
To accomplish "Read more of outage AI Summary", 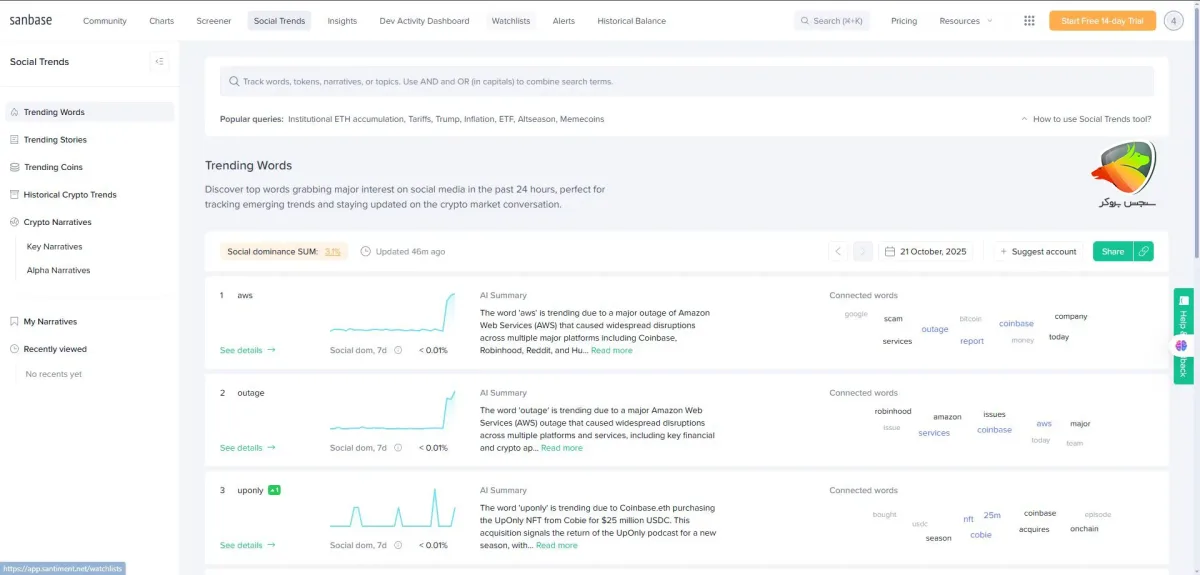I will [562, 448].
